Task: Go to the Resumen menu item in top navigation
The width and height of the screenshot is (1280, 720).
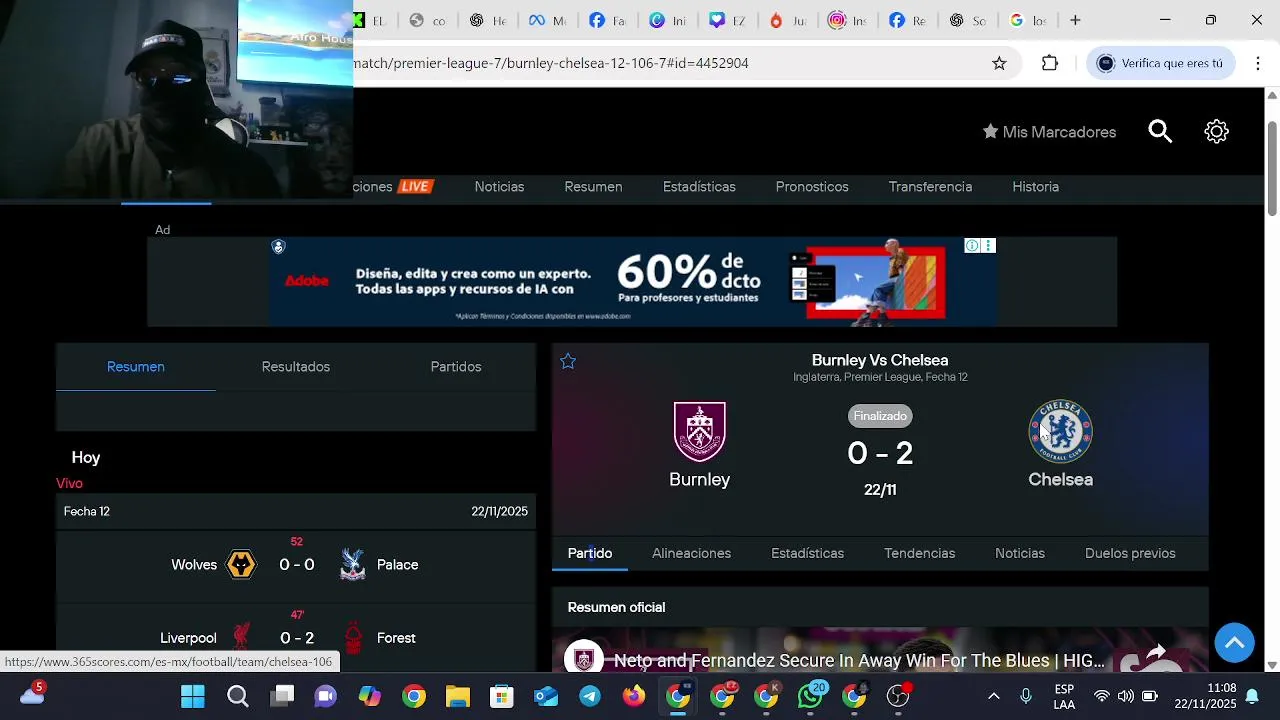Action: pyautogui.click(x=593, y=187)
